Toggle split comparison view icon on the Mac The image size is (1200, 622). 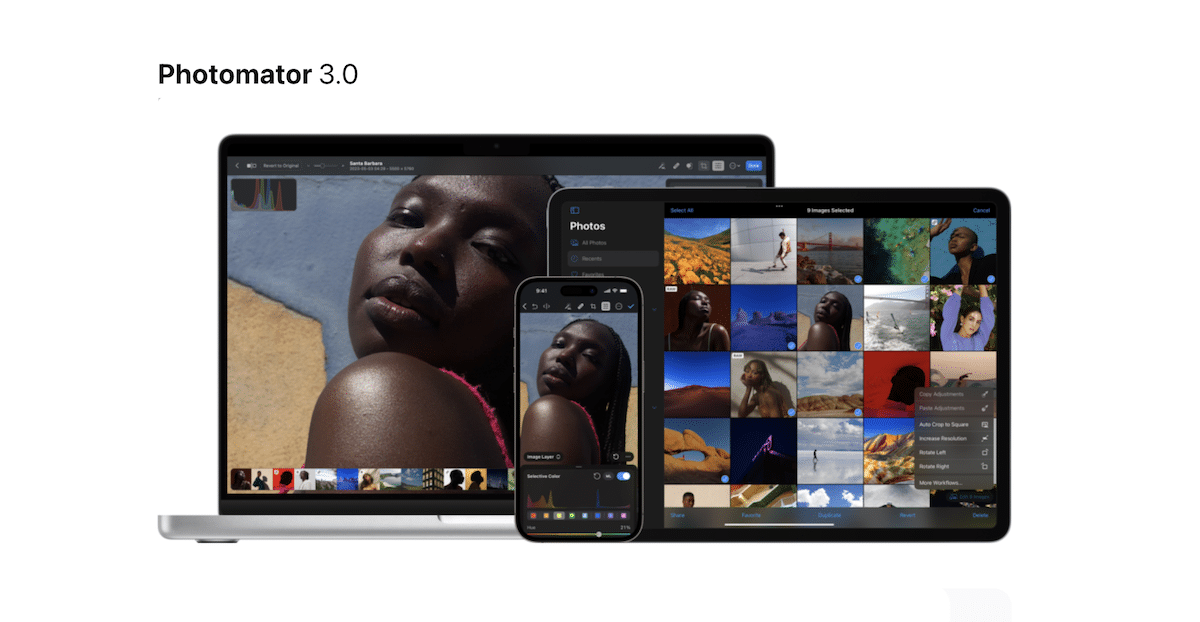[x=251, y=165]
